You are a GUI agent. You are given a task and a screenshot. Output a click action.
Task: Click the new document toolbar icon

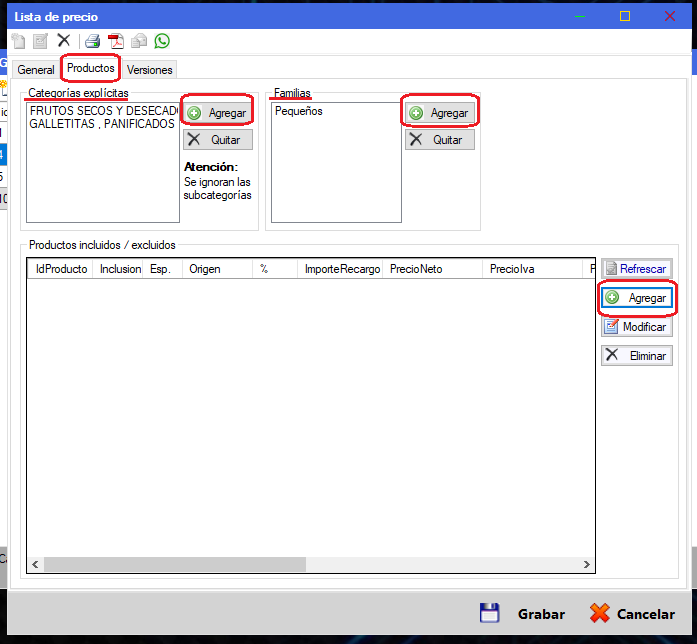pyautogui.click(x=18, y=41)
